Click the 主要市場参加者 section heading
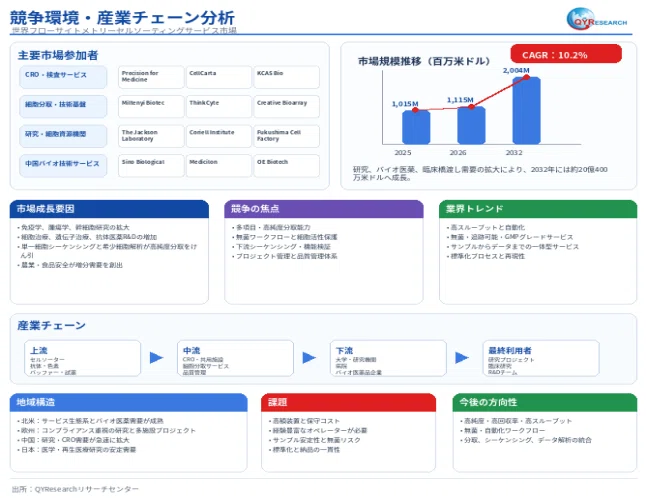646x499 pixels. click(58, 55)
